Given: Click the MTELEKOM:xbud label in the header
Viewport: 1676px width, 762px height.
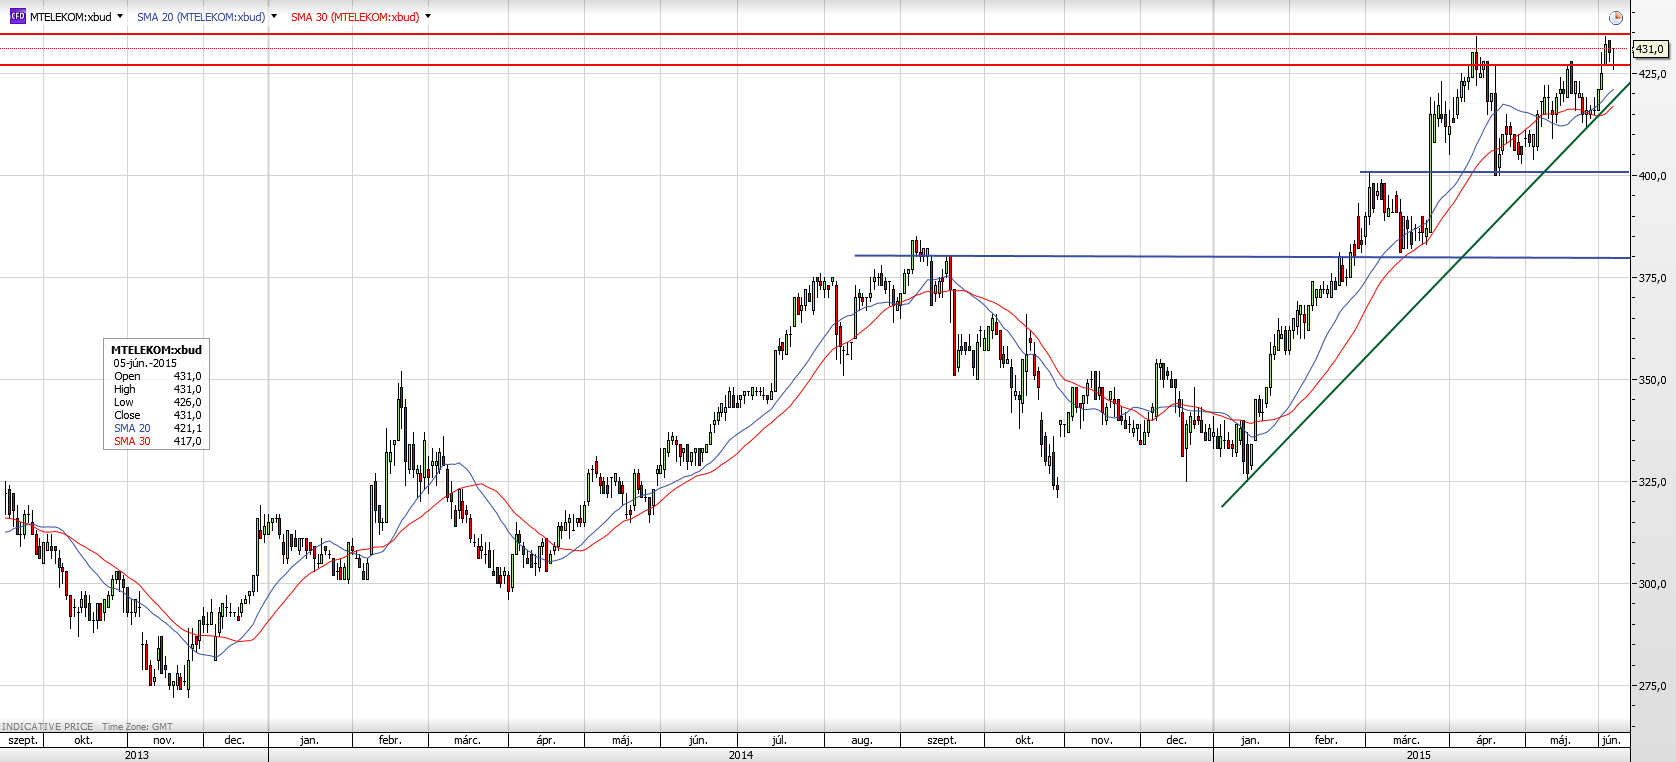Looking at the screenshot, I should (71, 17).
